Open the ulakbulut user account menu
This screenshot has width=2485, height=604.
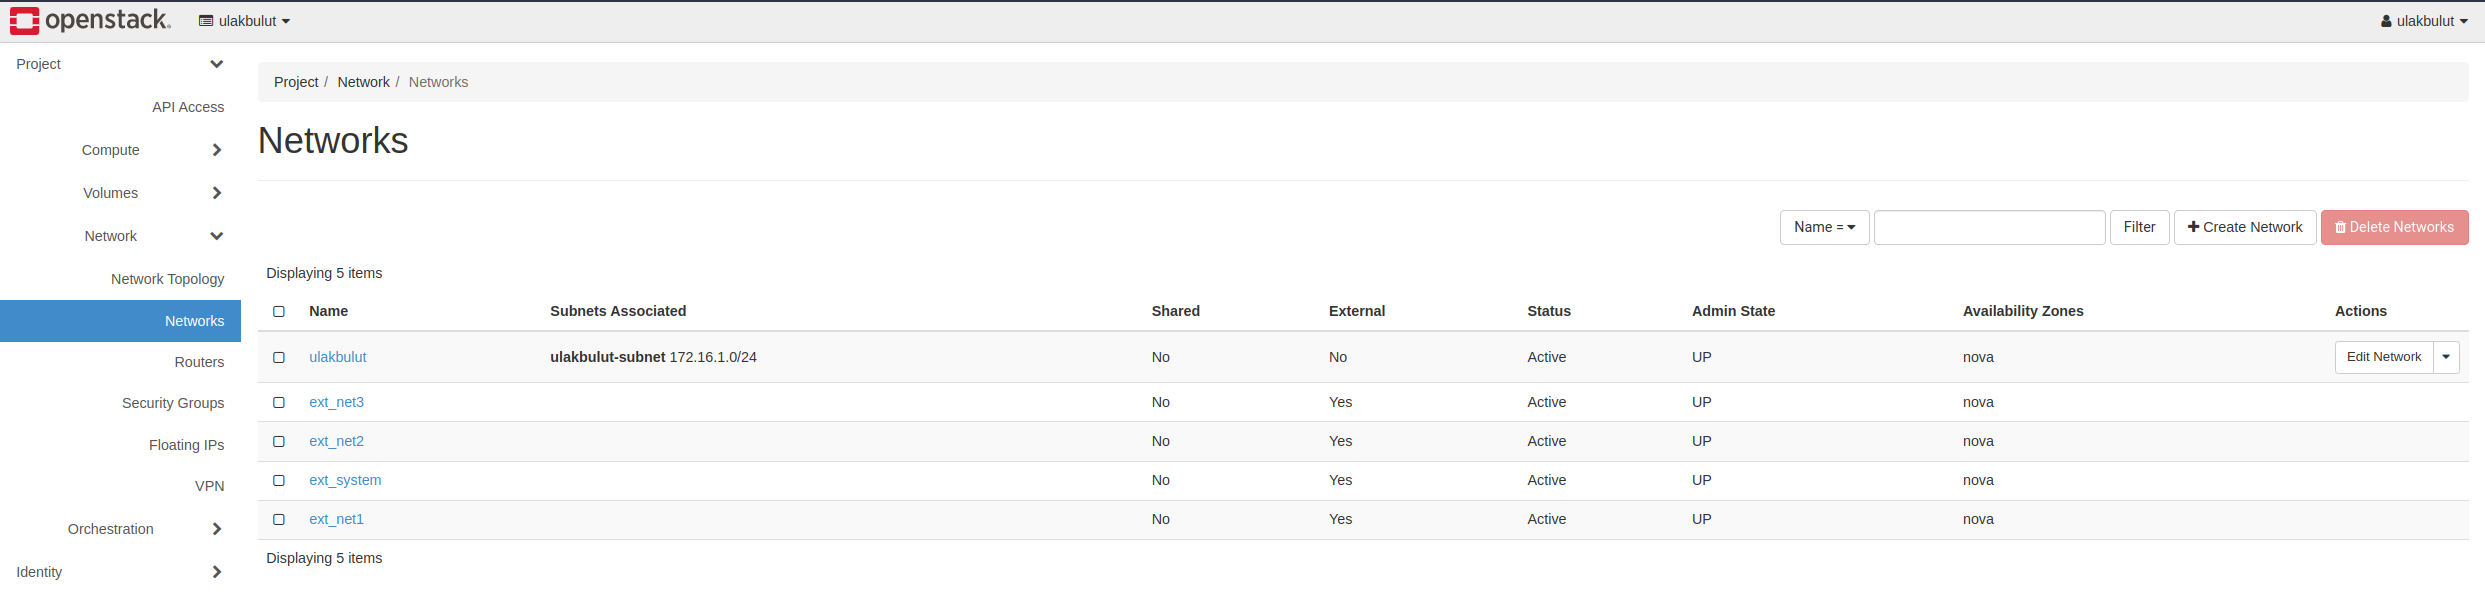[x=2424, y=21]
